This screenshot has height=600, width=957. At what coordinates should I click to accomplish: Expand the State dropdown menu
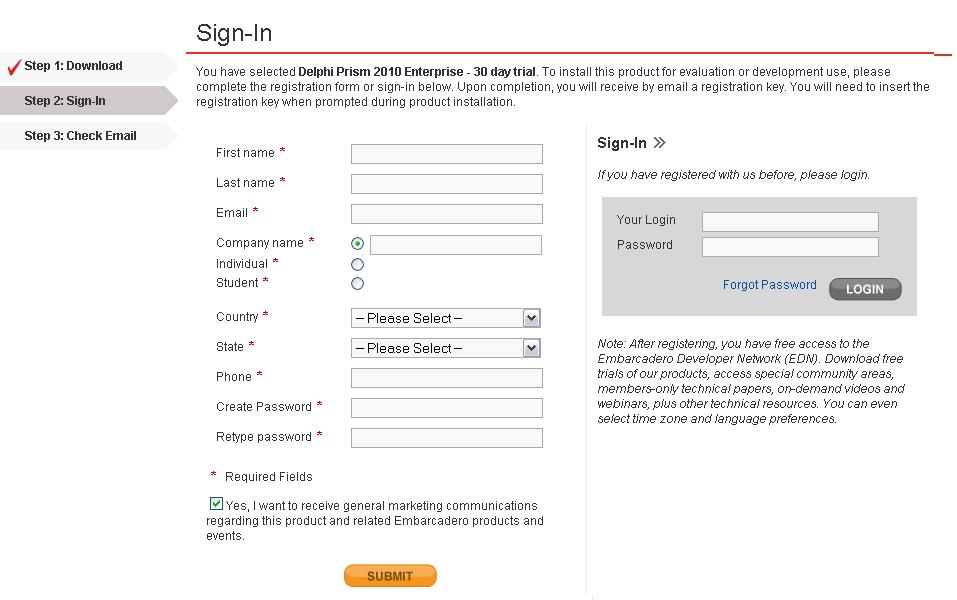pyautogui.click(x=446, y=348)
